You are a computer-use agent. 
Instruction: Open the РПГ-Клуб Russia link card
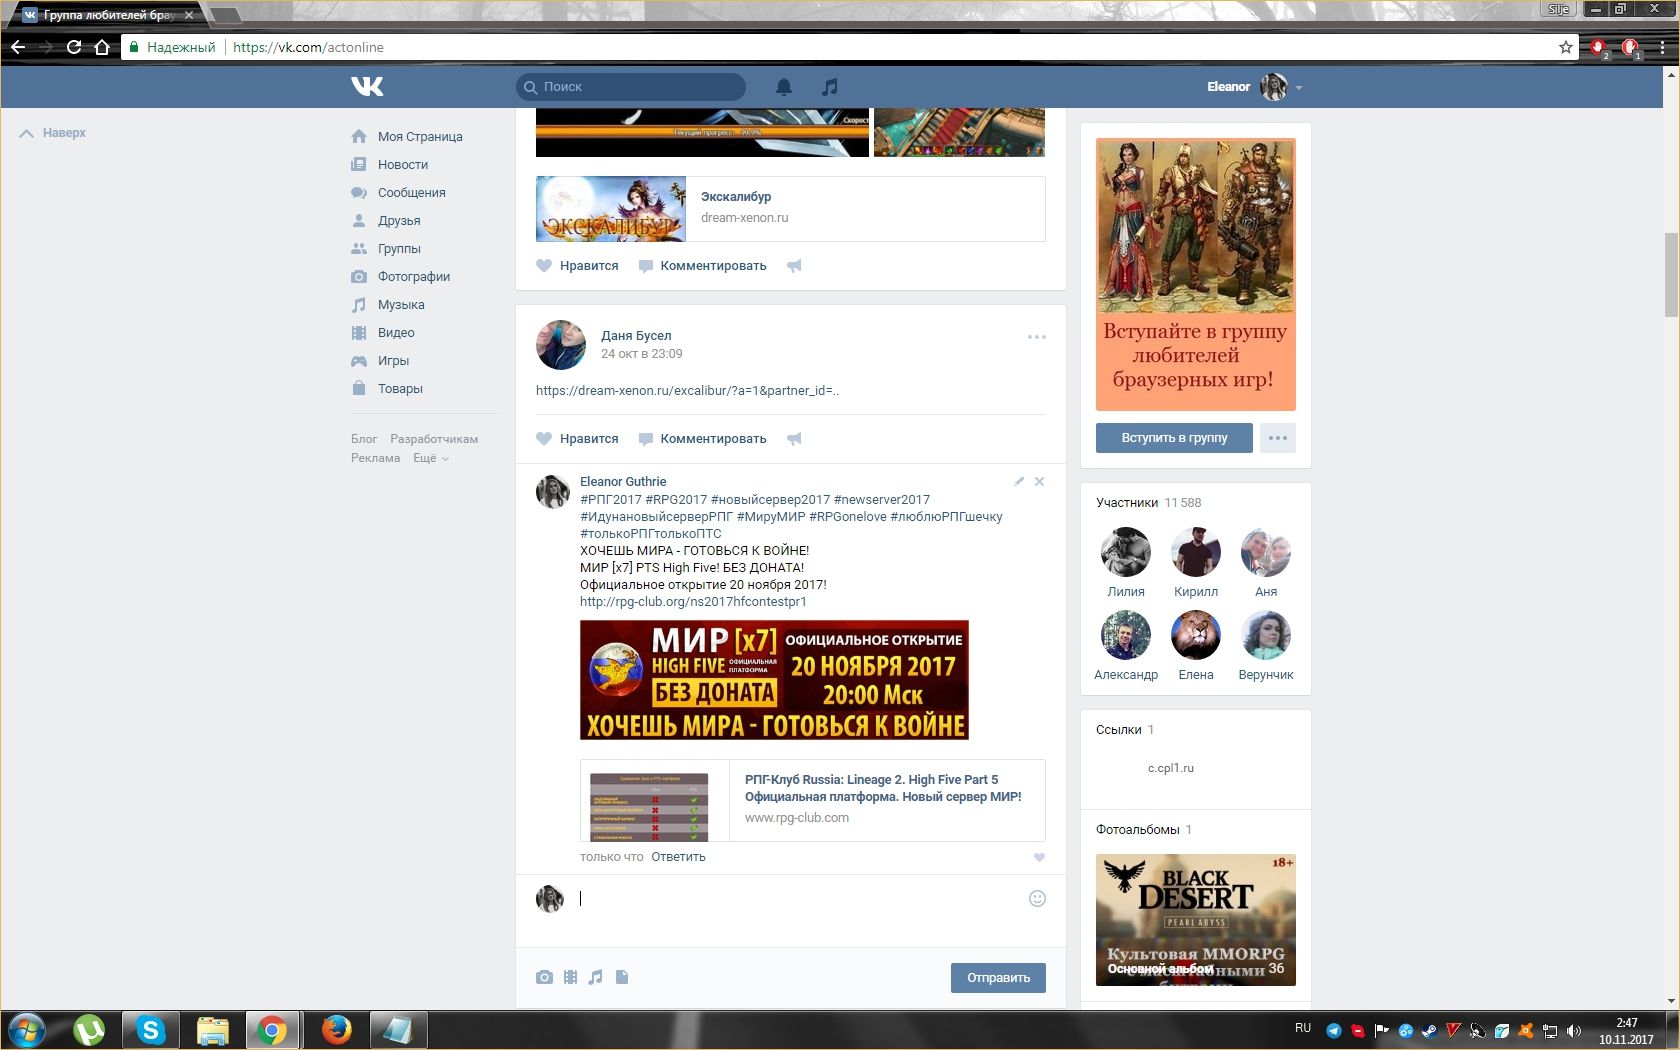(812, 800)
